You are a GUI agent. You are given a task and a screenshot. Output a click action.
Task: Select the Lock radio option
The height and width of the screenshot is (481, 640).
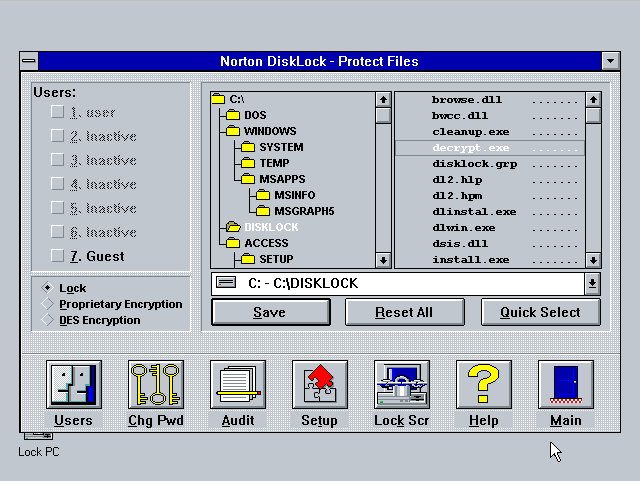48,288
